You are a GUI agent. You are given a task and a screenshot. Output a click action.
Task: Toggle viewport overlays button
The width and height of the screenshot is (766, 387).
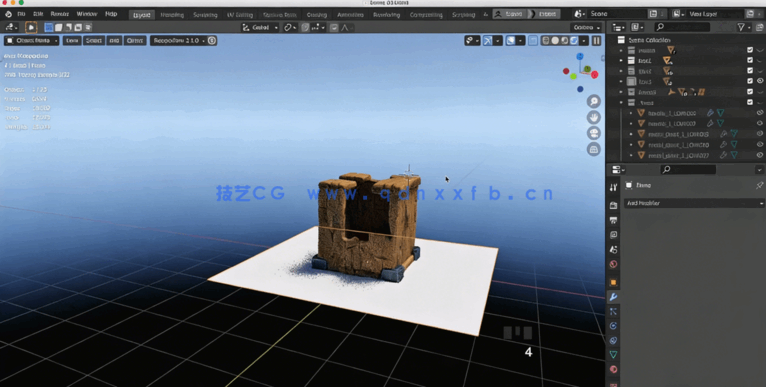[511, 41]
